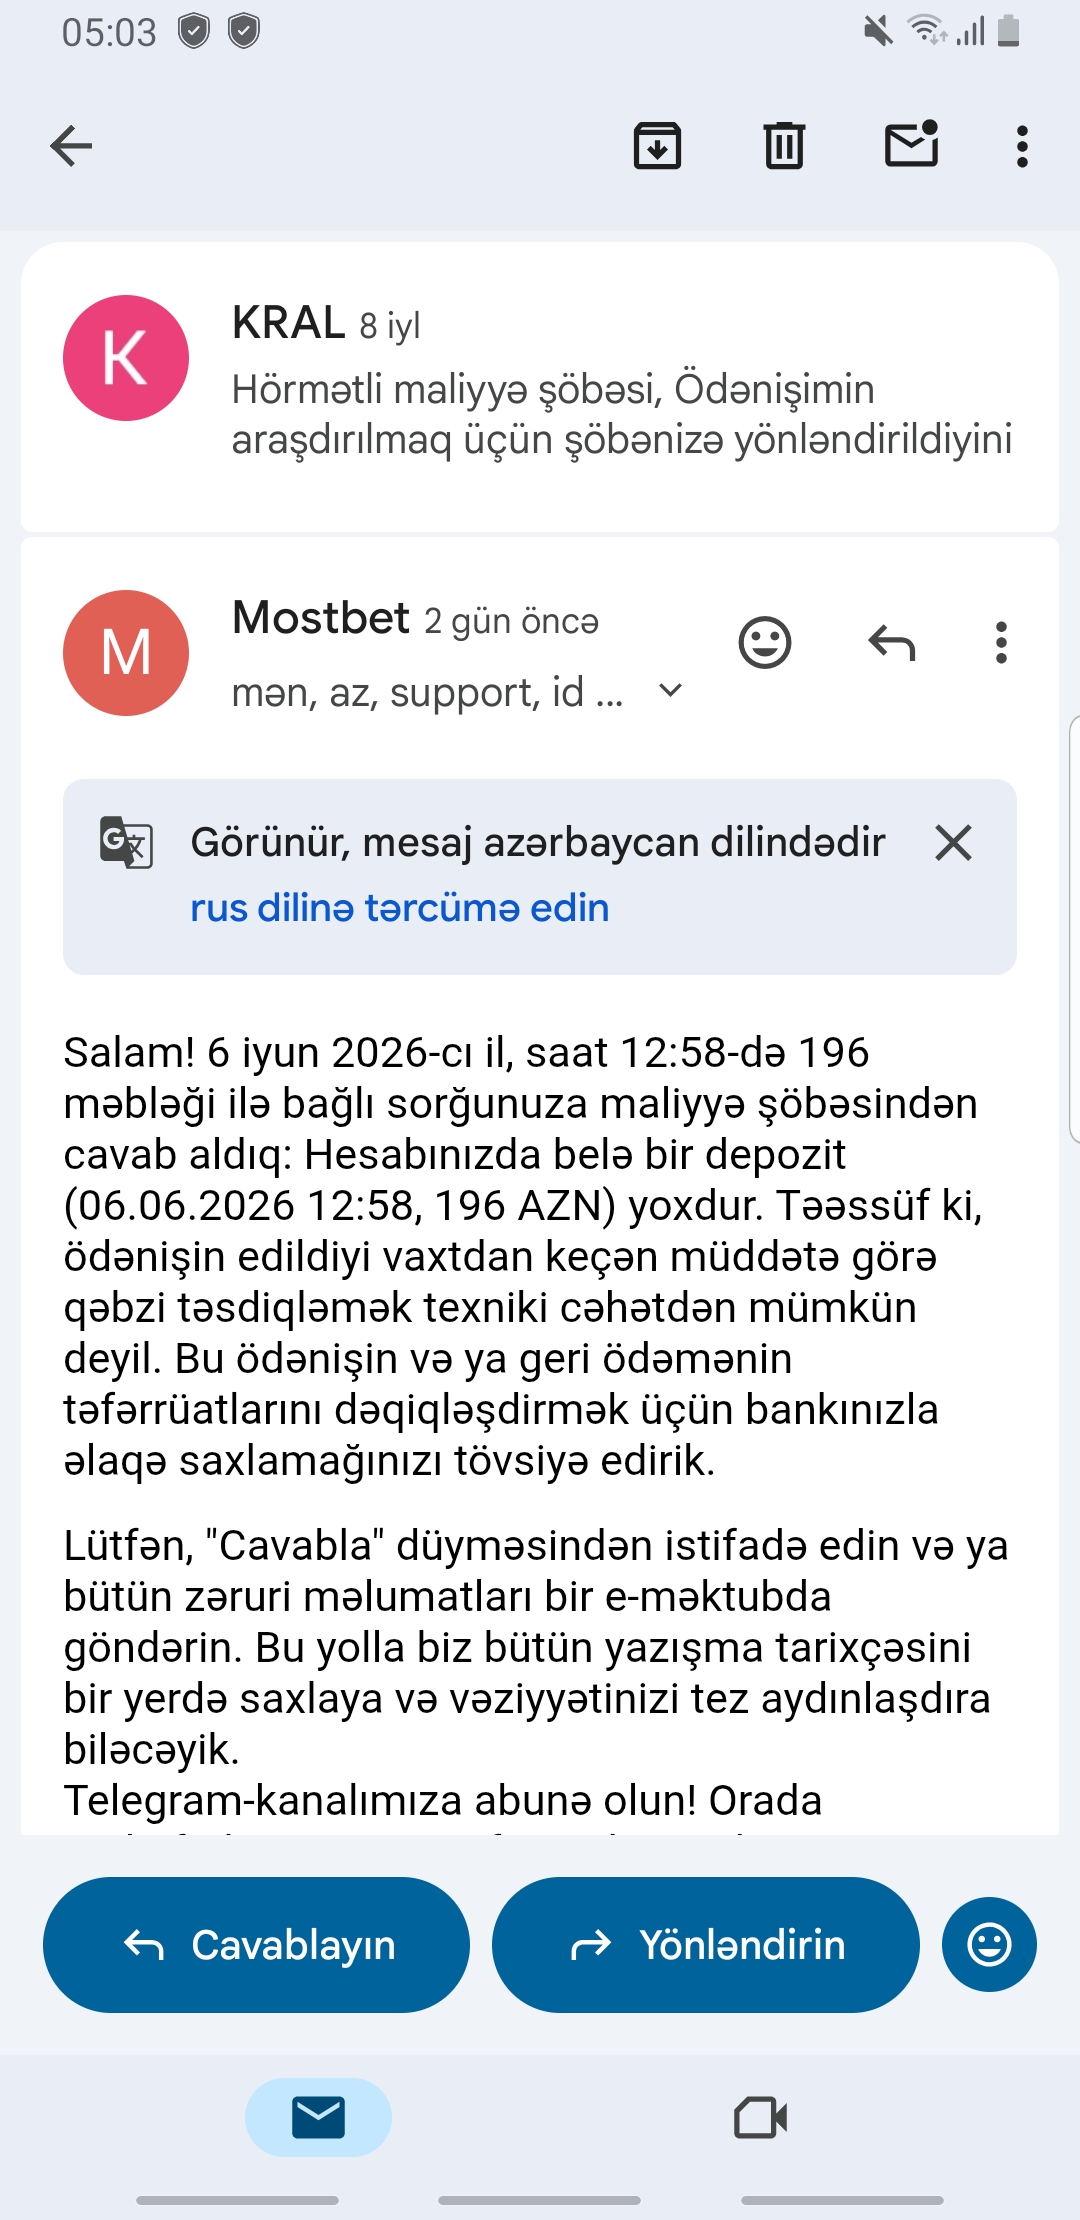
Task: Tap the Cavablayın reply button
Action: pyautogui.click(x=256, y=1944)
